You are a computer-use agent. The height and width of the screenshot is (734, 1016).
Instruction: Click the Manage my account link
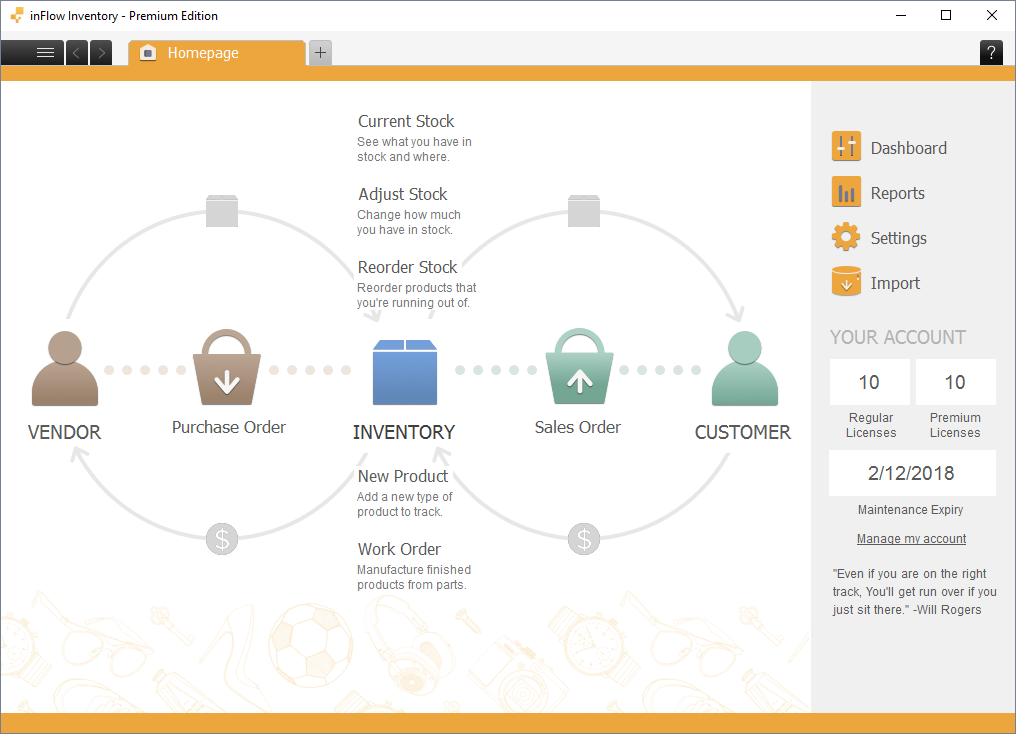(x=911, y=539)
